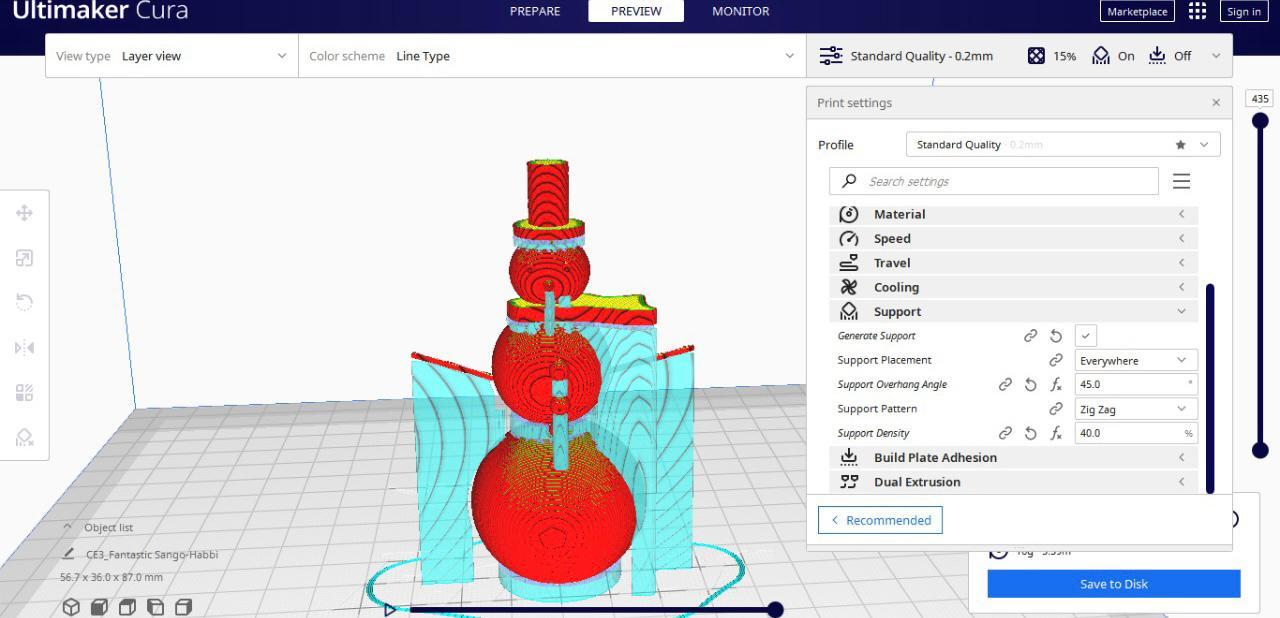1280x618 pixels.
Task: Switch to the PREVIEW stage
Action: [636, 11]
